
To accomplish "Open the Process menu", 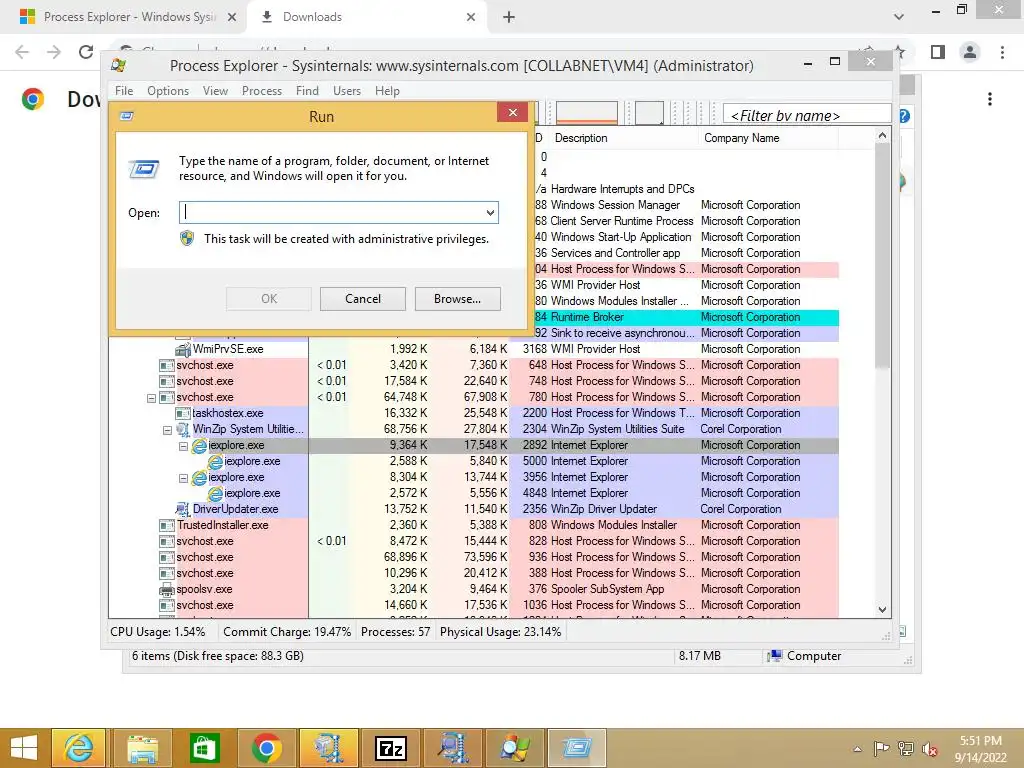I will (262, 91).
